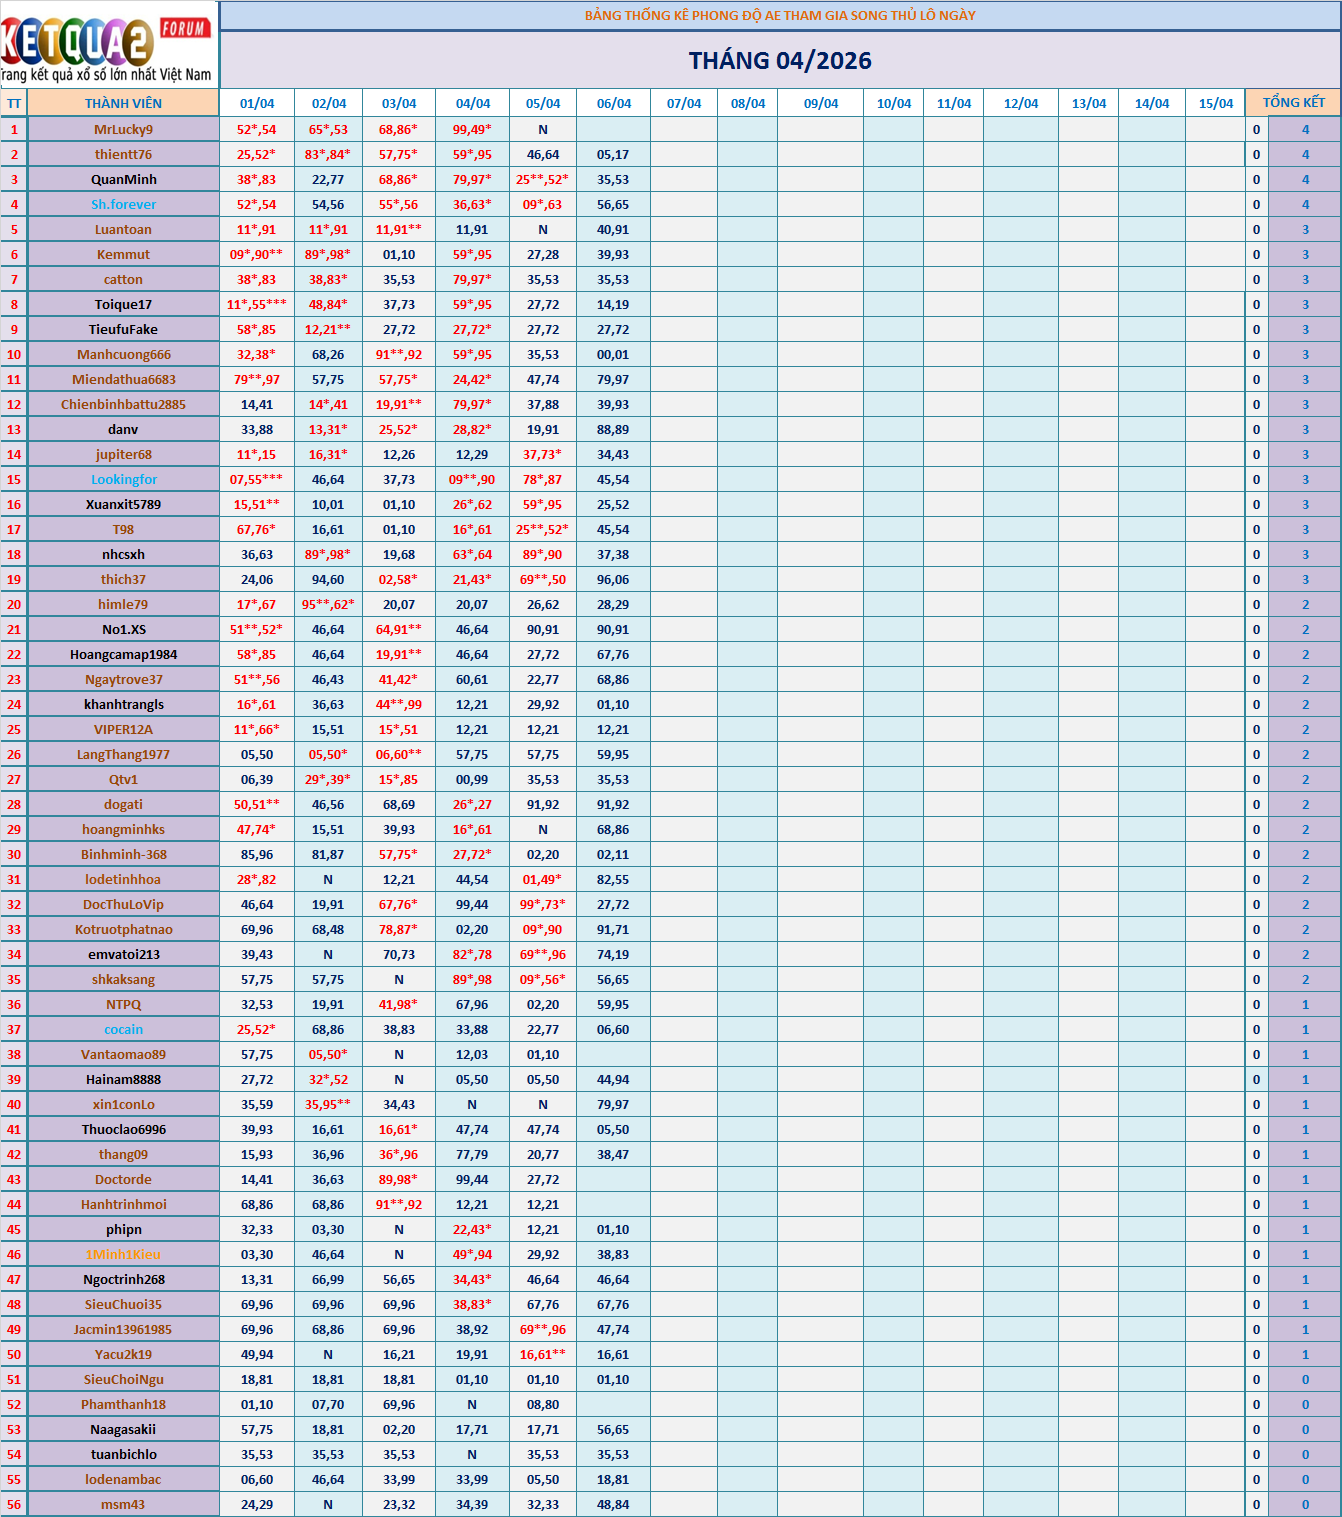Screen dimensions: 1342x1517
Task: Click the TỔNG KẾT column header
Action: click(x=1293, y=103)
